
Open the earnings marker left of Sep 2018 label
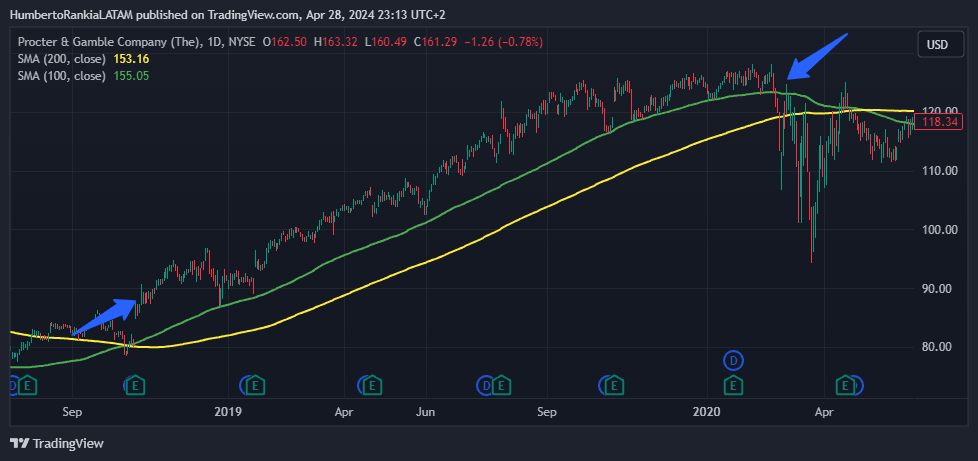(28, 384)
